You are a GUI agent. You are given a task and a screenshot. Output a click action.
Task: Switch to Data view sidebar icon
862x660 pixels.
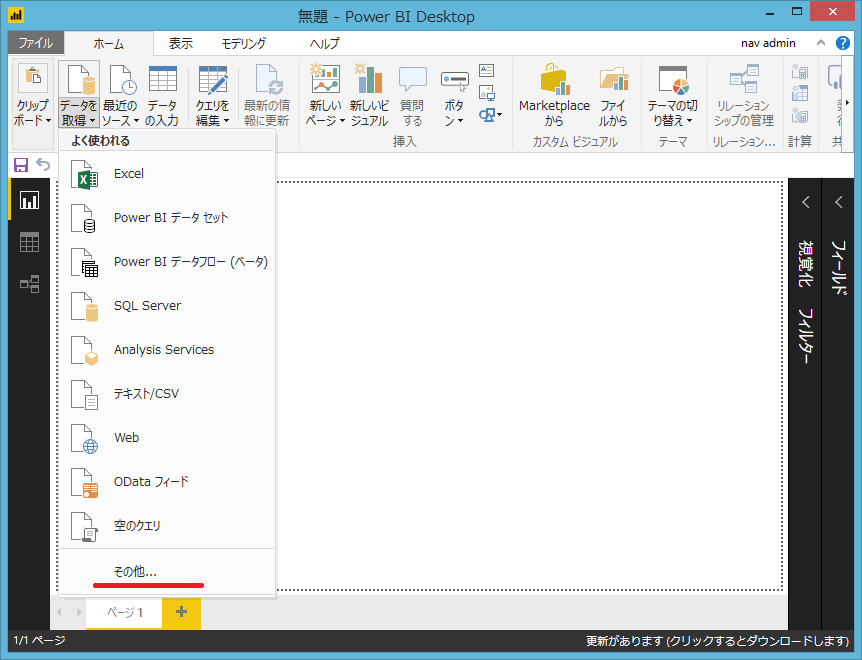(29, 242)
